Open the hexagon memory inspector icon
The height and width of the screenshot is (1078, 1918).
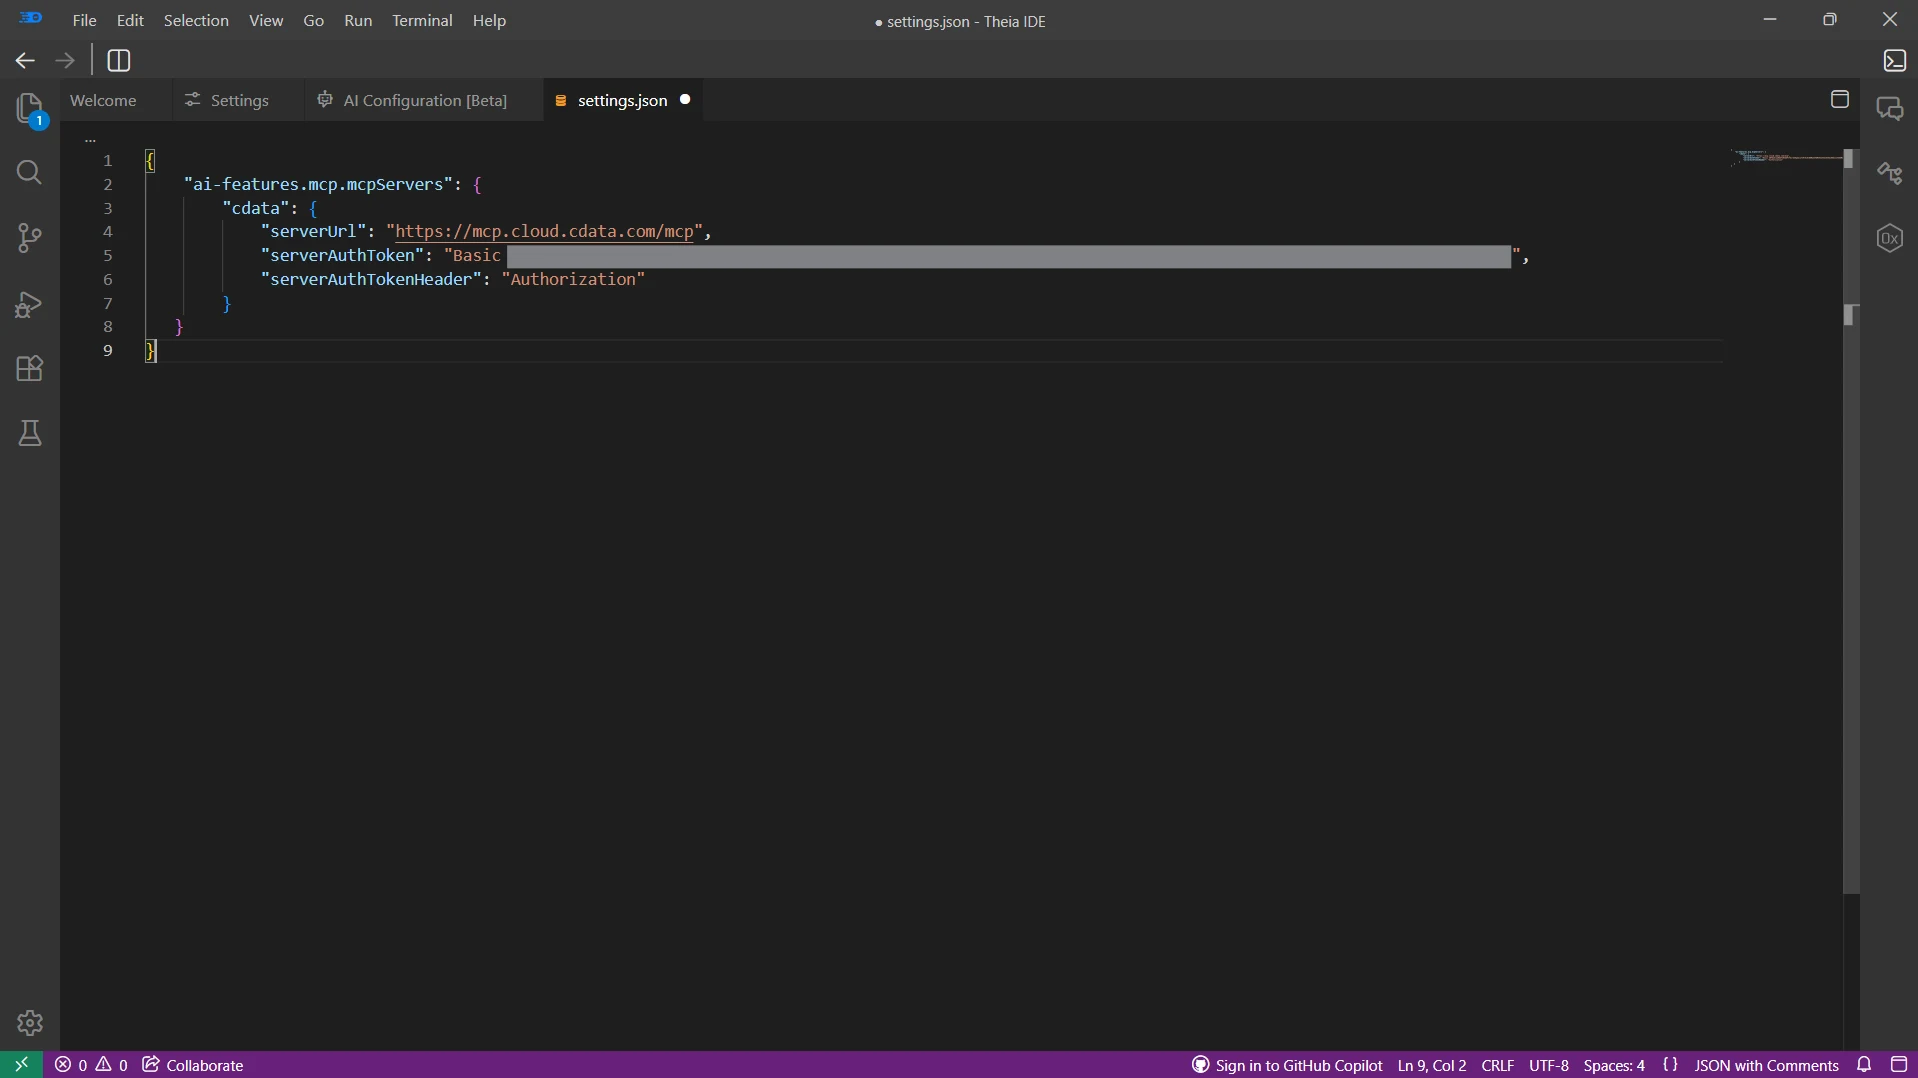coord(1890,238)
